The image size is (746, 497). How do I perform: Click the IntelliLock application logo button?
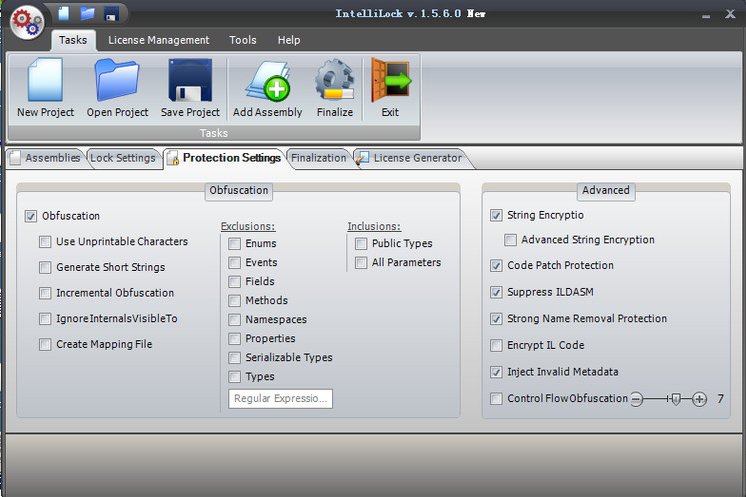[27, 20]
